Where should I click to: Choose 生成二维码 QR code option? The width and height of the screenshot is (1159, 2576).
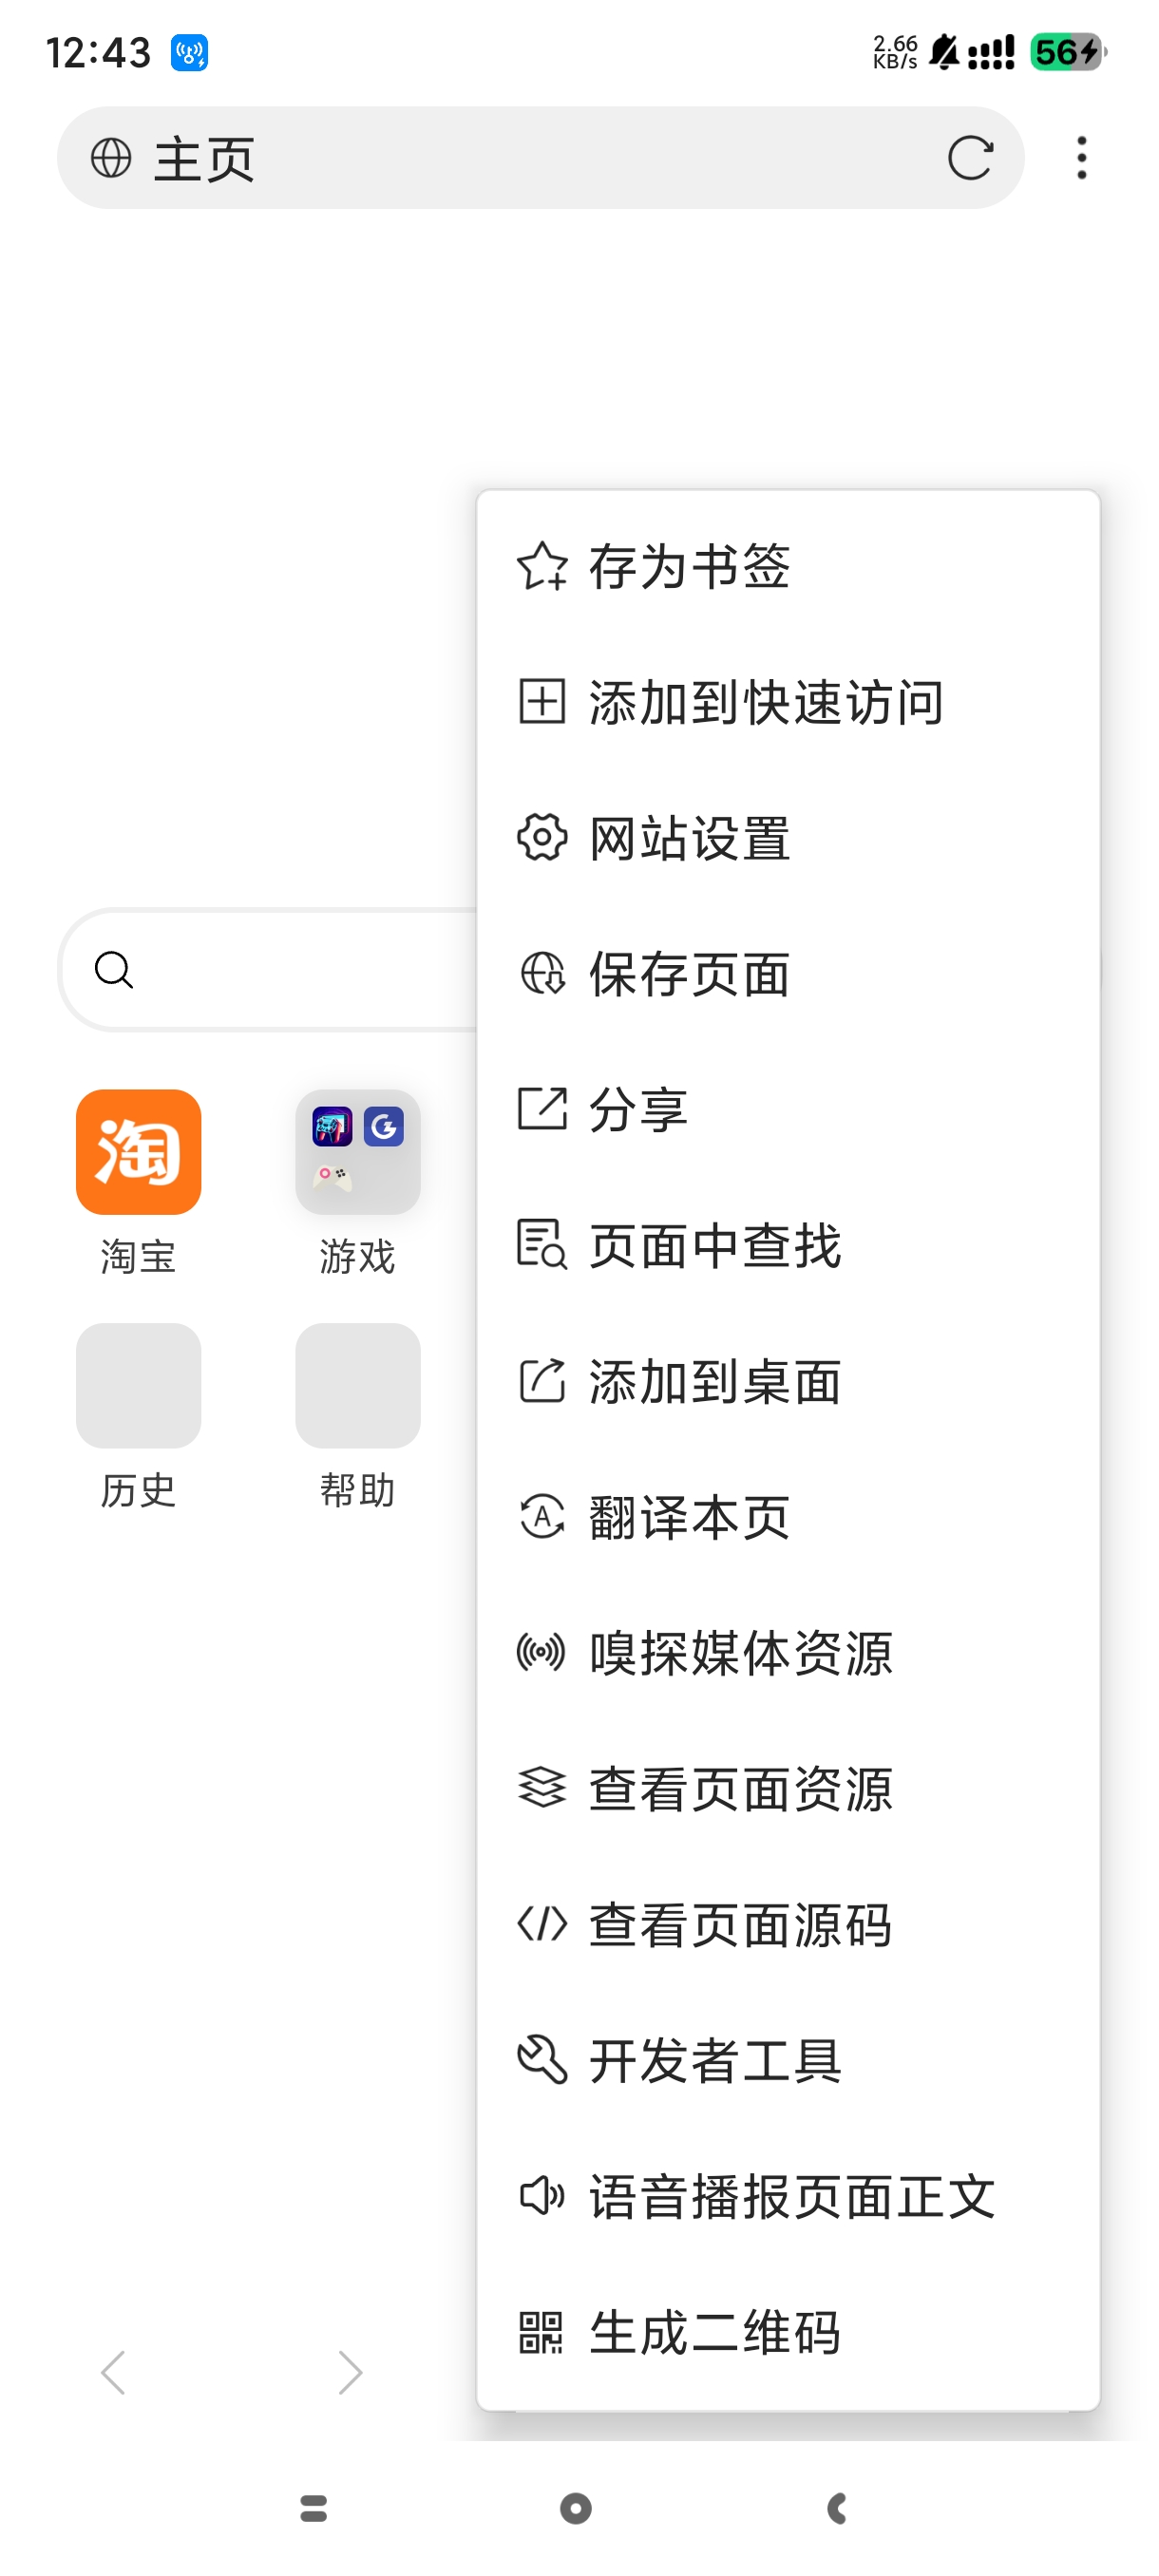click(x=714, y=2332)
